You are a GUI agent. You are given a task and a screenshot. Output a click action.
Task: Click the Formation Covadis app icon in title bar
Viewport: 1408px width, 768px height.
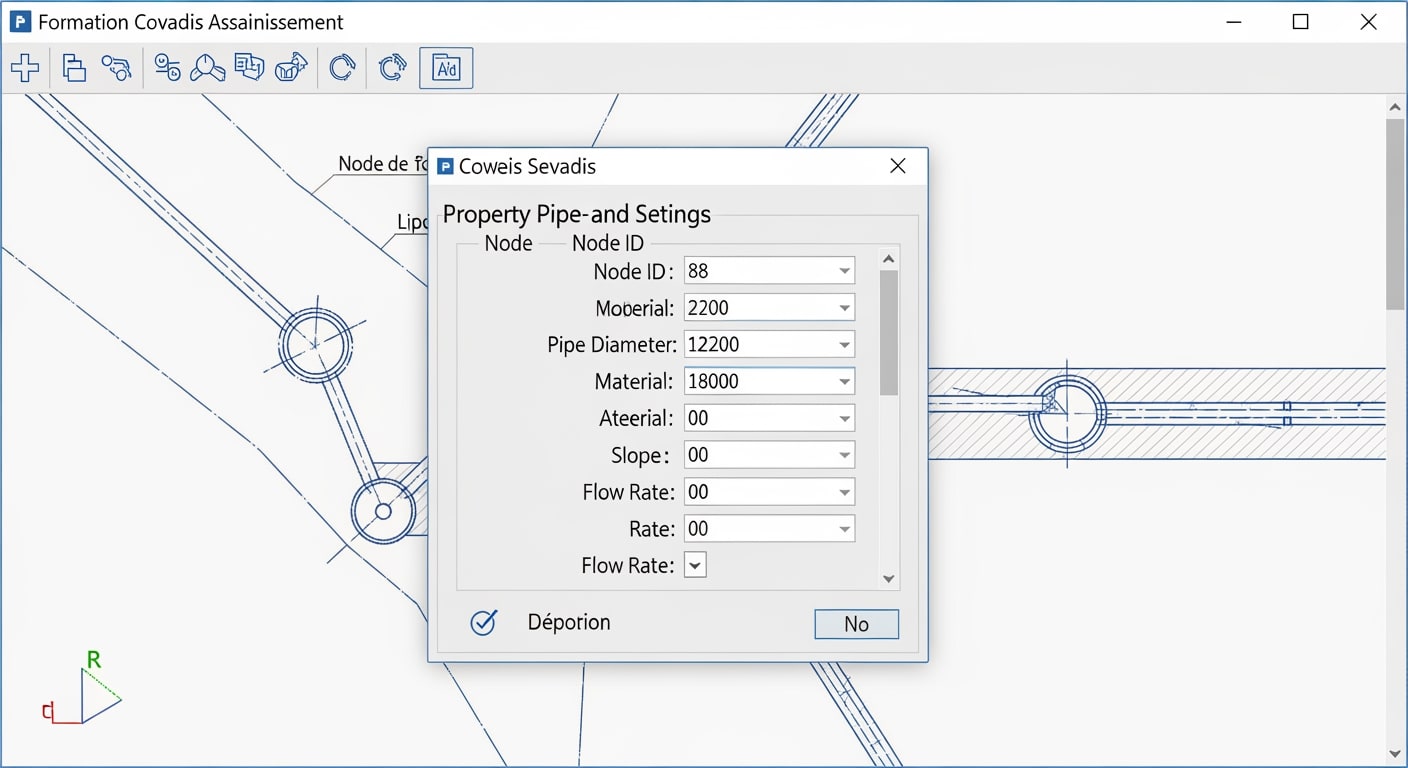(x=19, y=22)
